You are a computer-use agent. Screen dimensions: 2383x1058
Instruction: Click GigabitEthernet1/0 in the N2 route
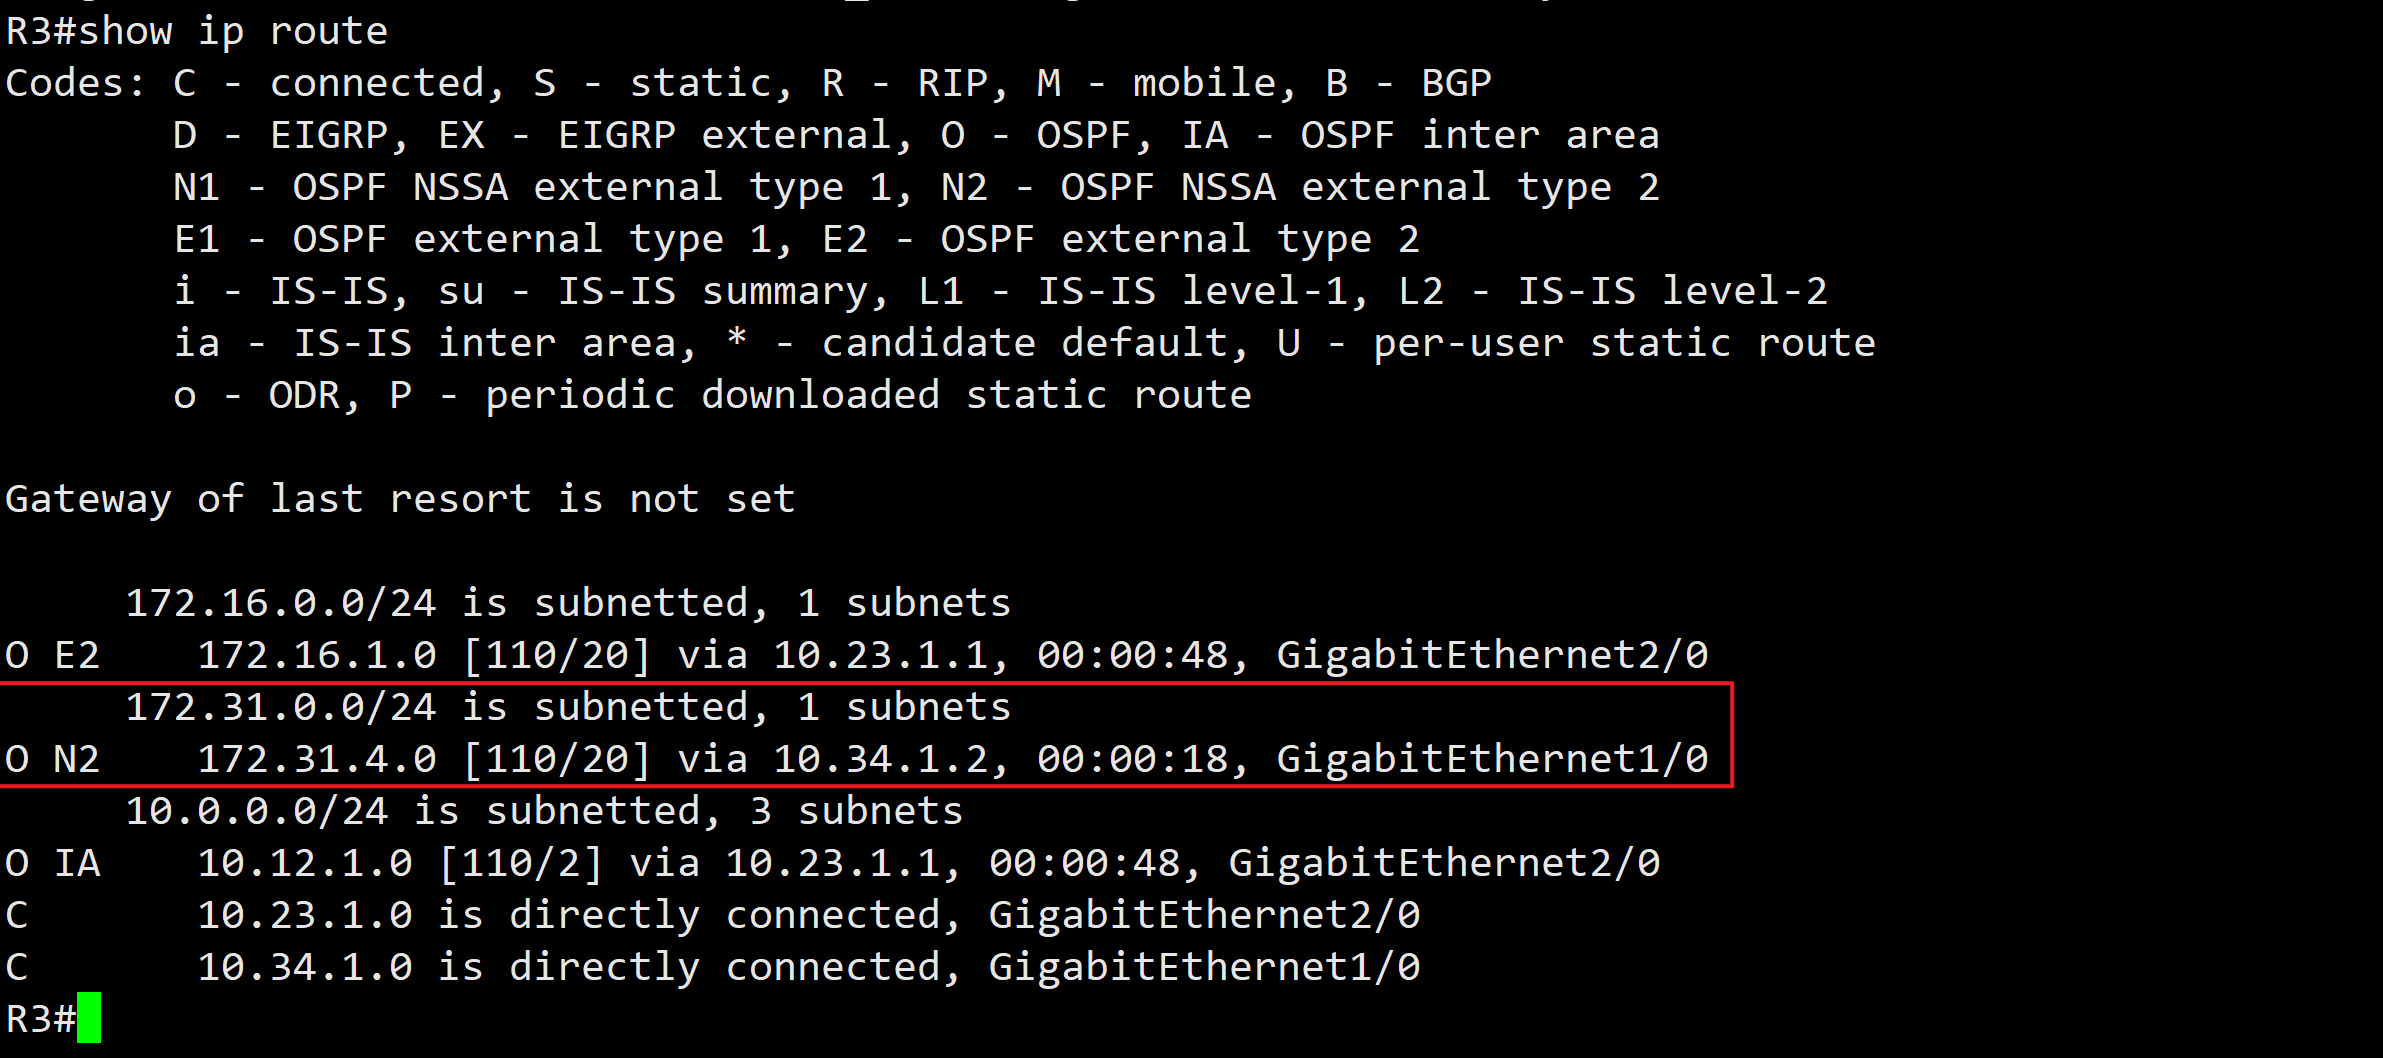[1493, 760]
